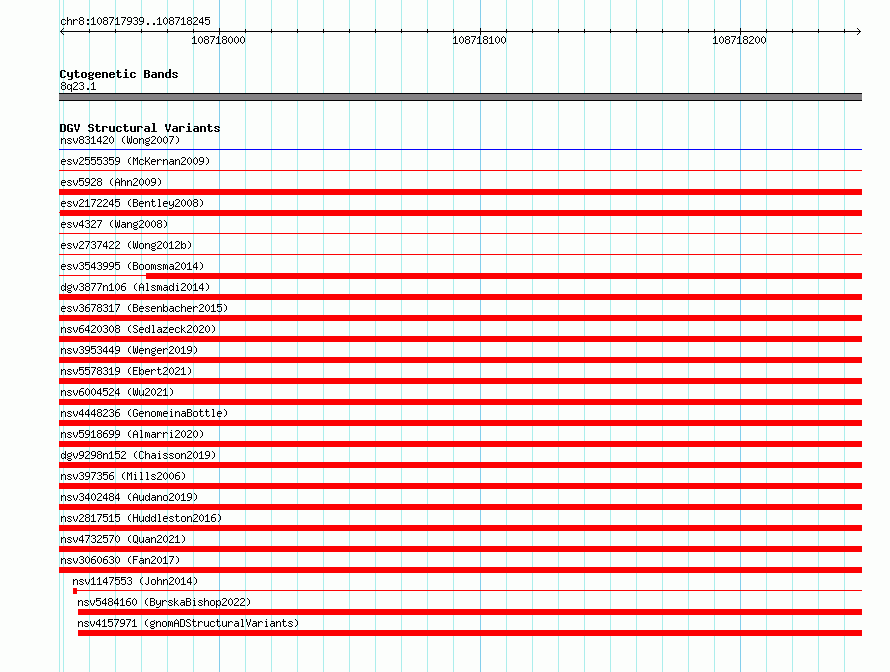Click the red bar under nsv4157971 (gnomADStructuralVariants)

click(x=470, y=633)
